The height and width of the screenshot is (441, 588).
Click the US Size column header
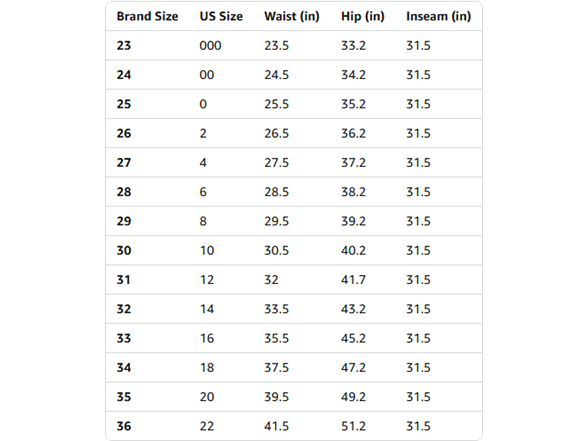tap(221, 16)
